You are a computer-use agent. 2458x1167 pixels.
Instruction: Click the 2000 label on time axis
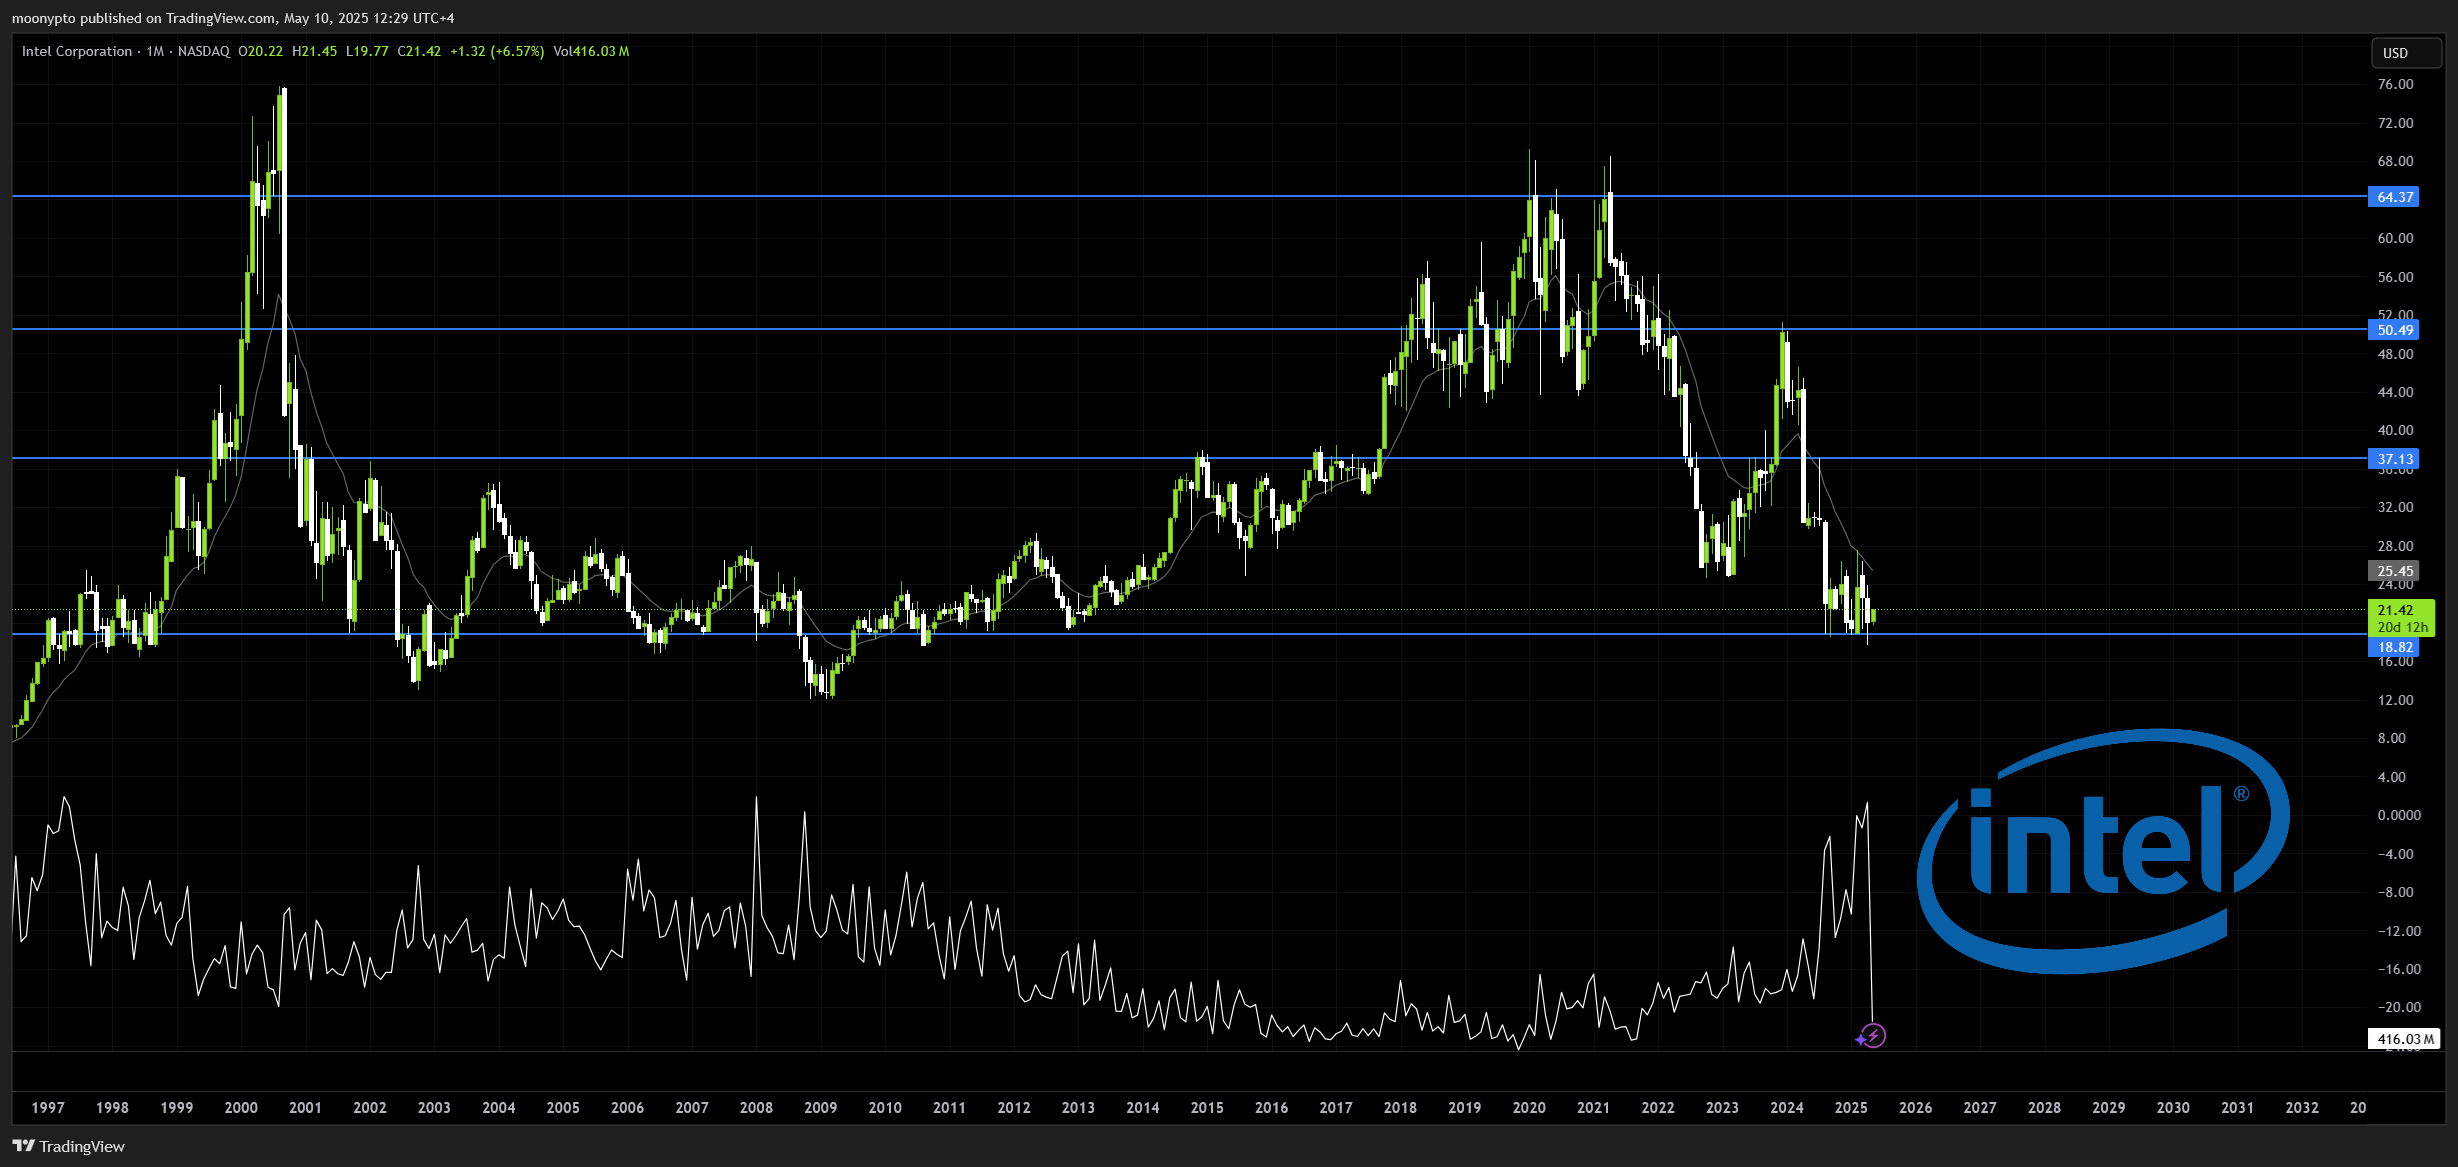point(241,1107)
